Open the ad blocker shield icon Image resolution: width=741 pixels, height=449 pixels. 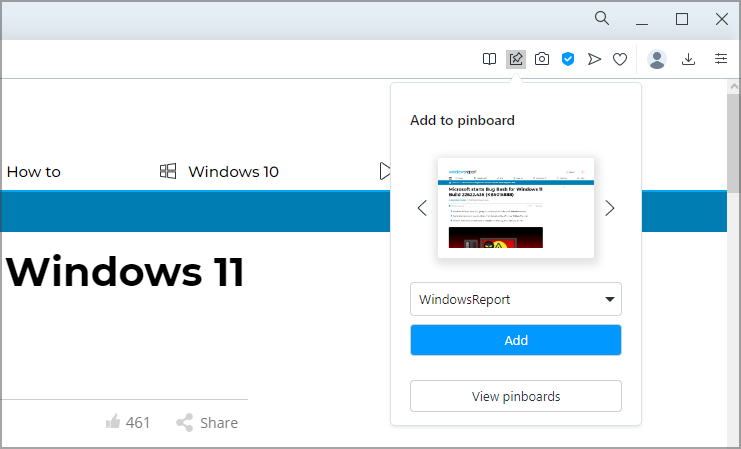pos(568,59)
